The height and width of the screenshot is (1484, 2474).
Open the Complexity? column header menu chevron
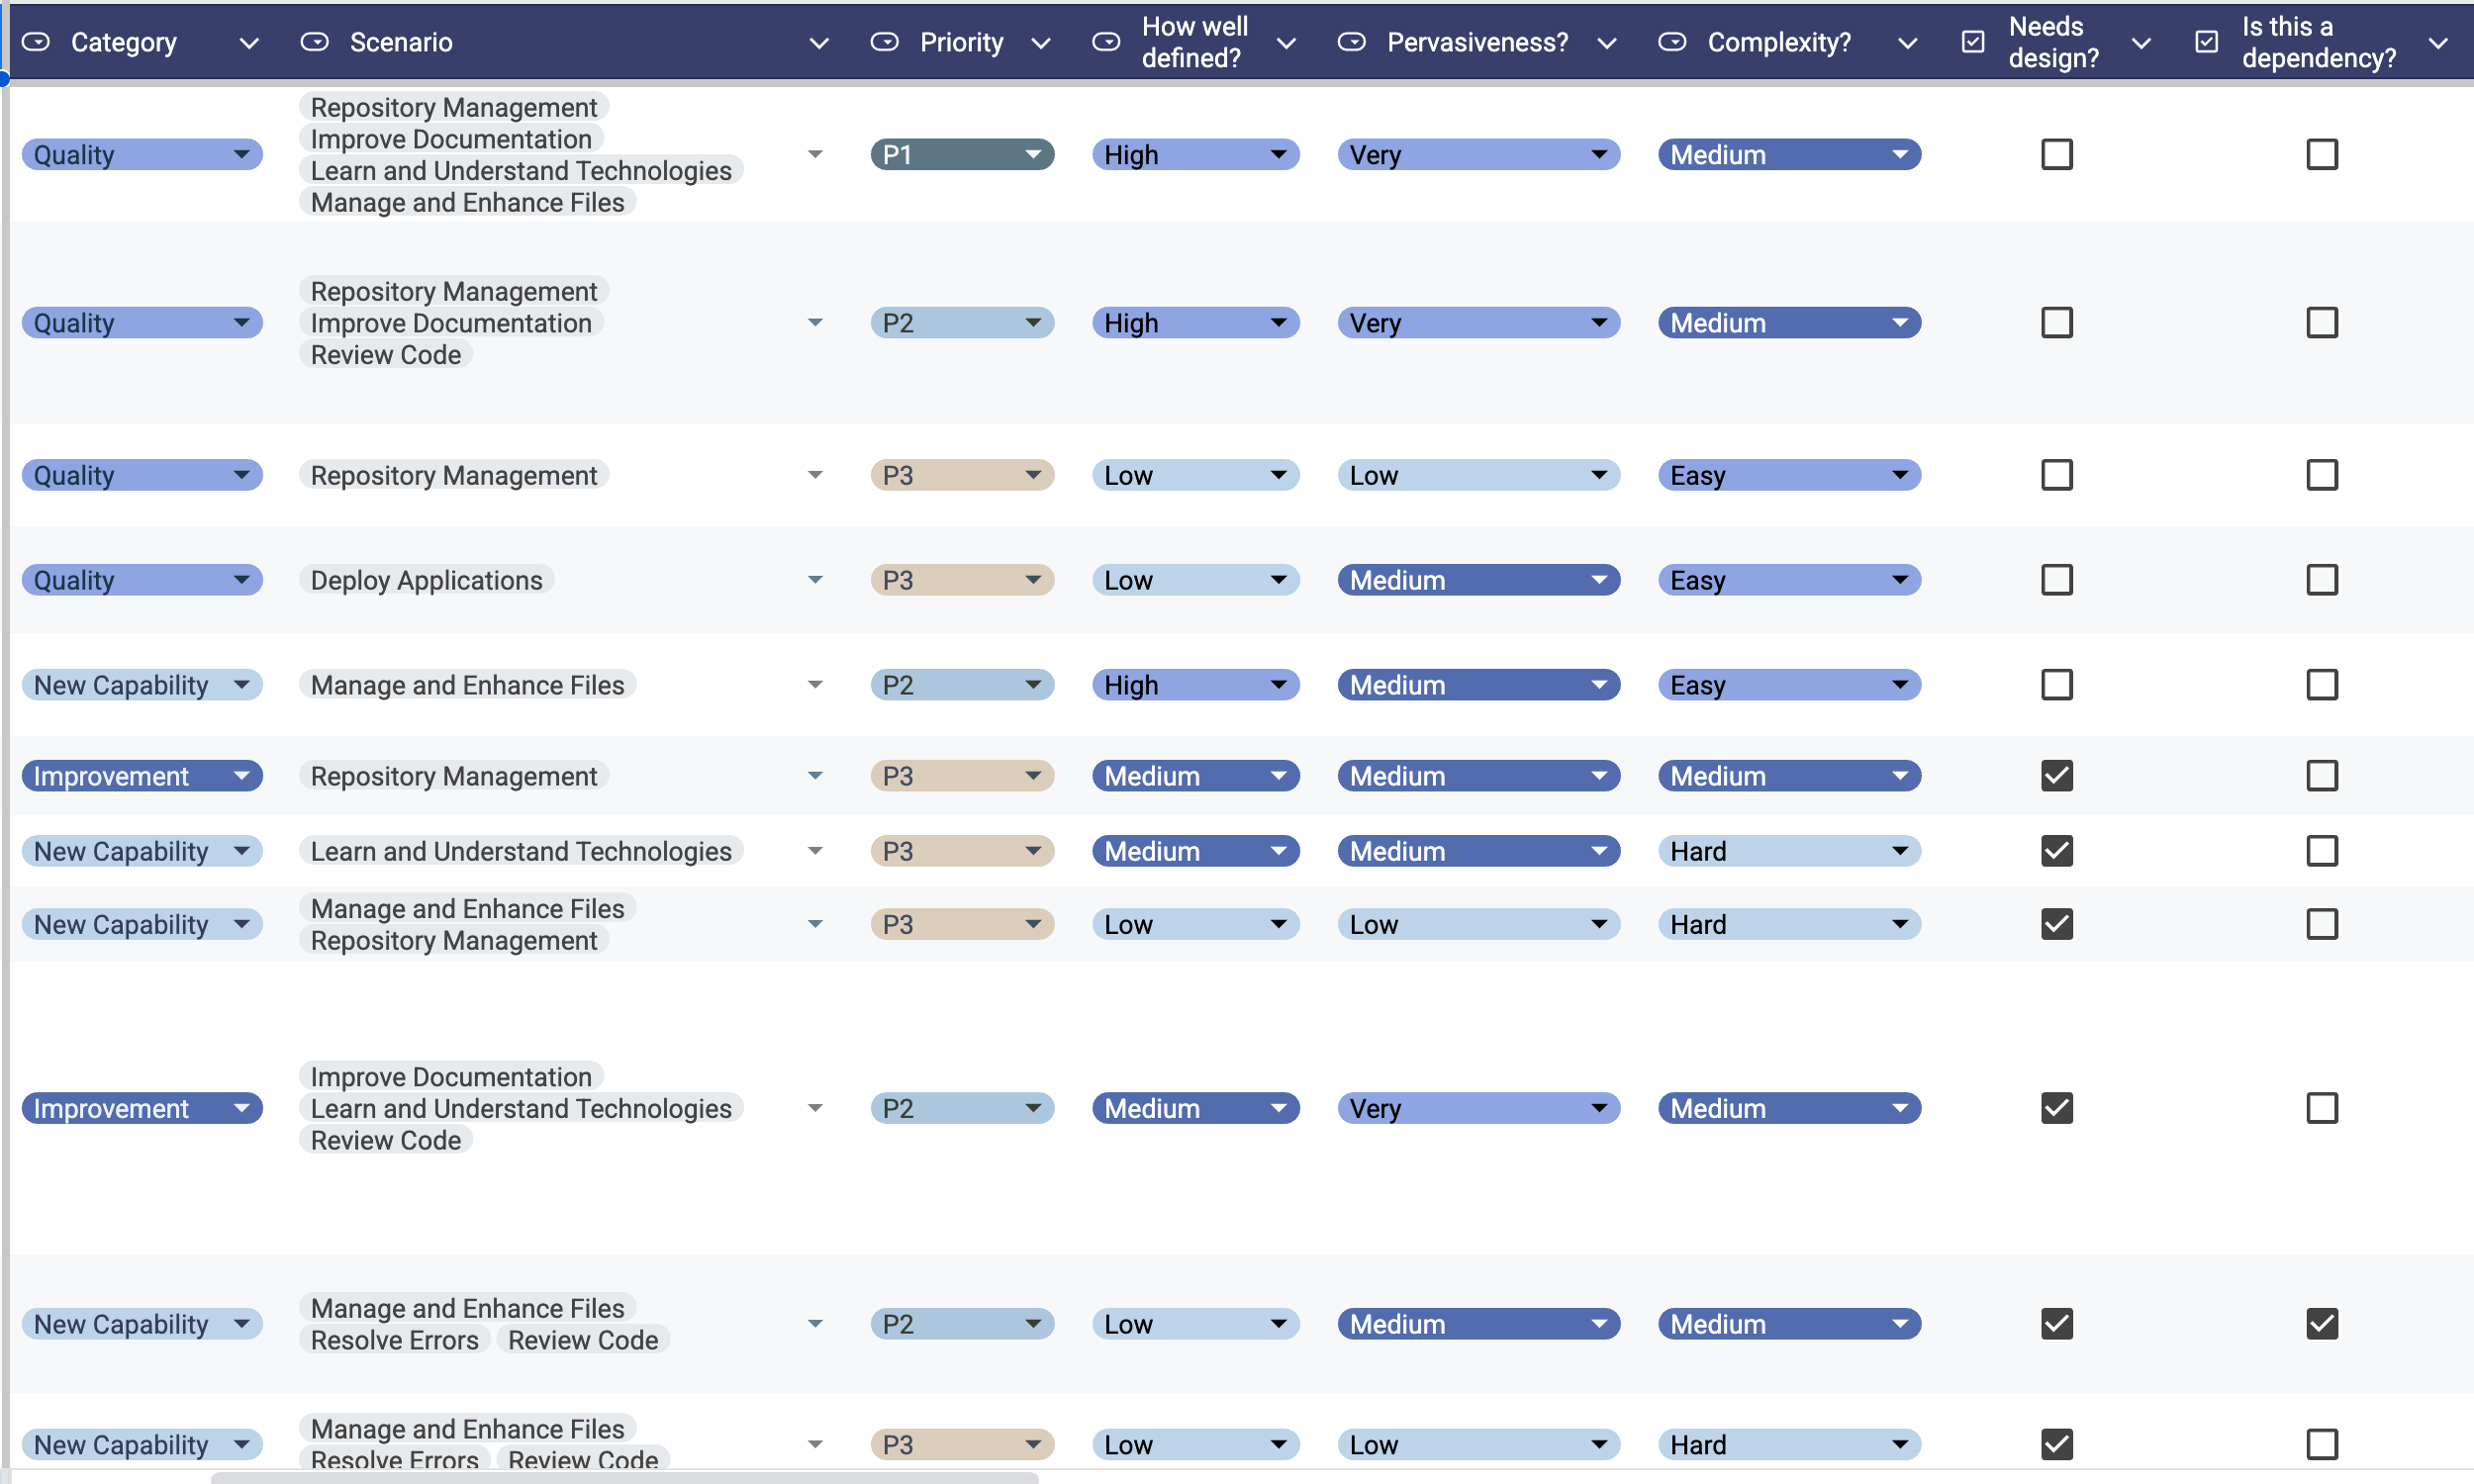[1907, 43]
